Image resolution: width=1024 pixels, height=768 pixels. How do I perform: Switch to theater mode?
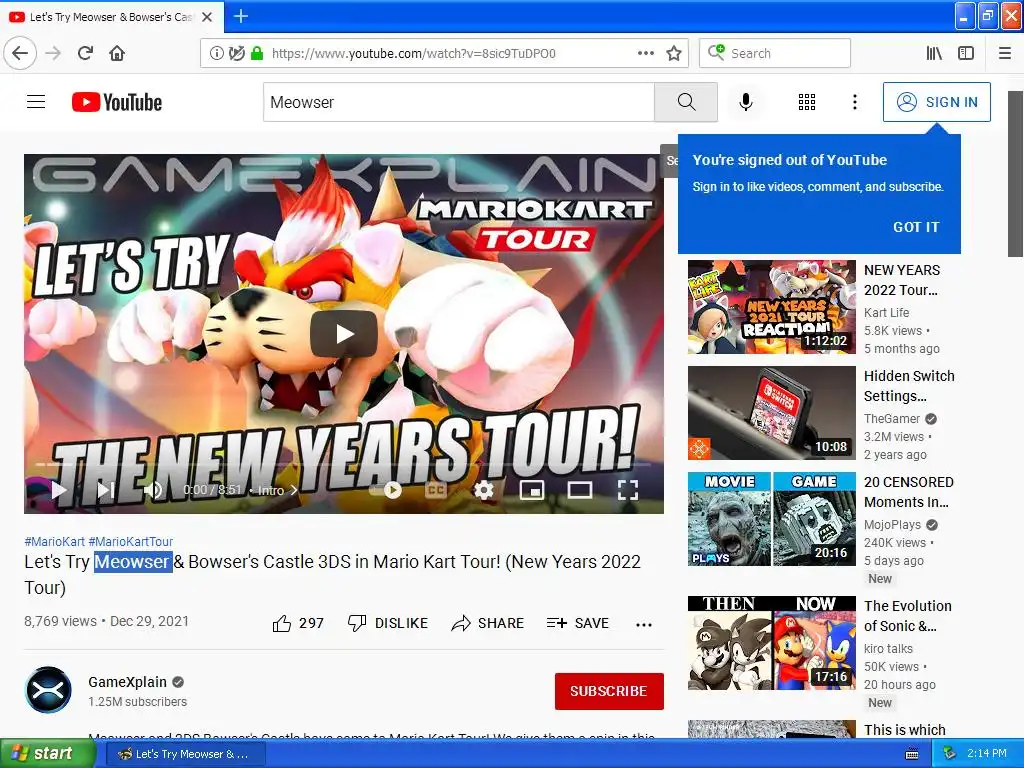coord(580,490)
